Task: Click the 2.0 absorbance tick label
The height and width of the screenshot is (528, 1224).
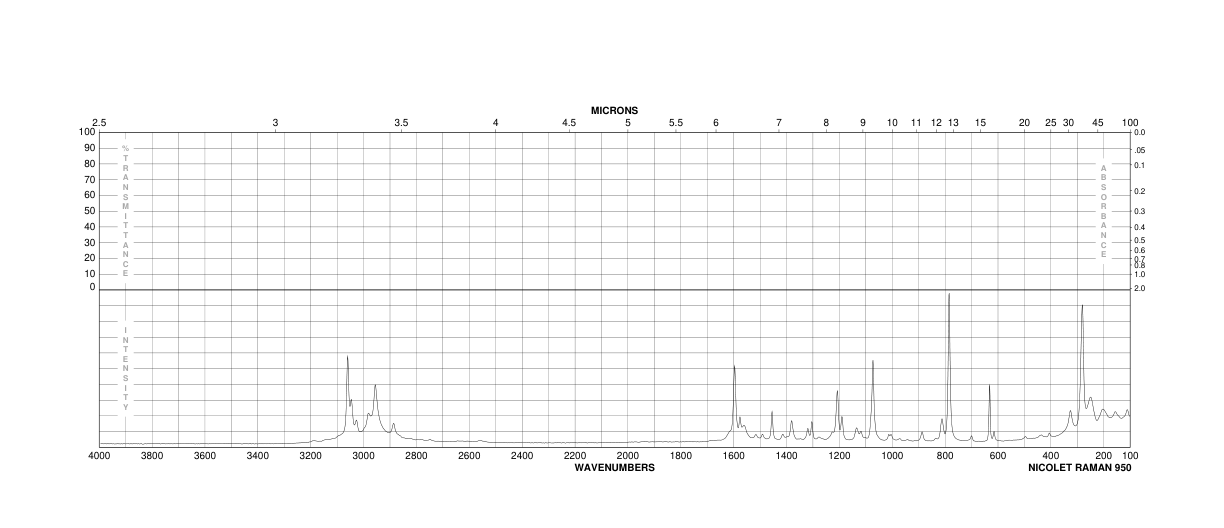Action: pyautogui.click(x=1140, y=288)
